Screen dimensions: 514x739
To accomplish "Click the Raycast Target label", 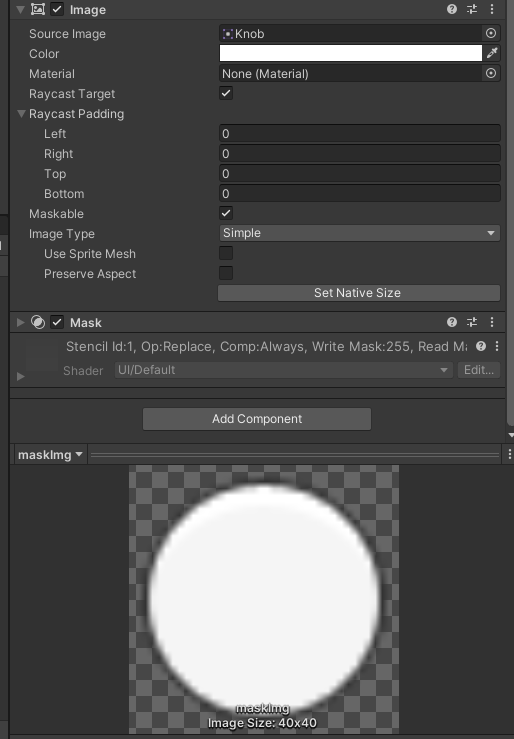I will click(72, 94).
